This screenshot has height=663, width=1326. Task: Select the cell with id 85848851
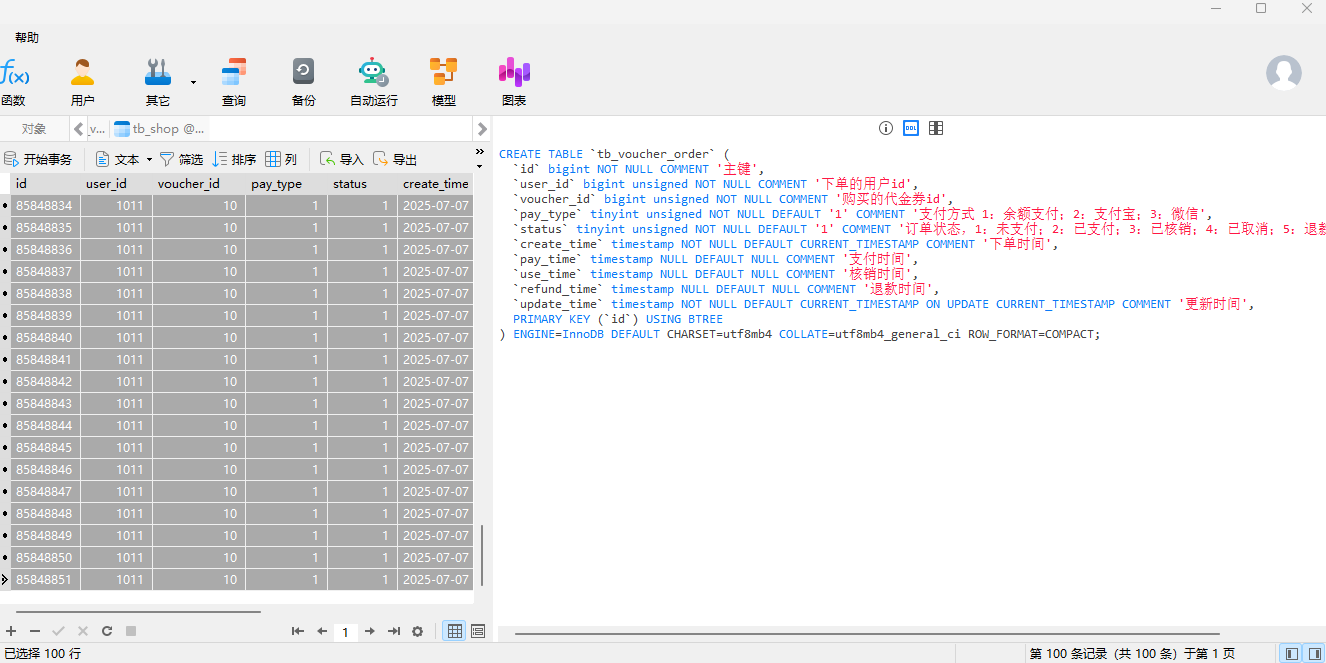point(46,580)
